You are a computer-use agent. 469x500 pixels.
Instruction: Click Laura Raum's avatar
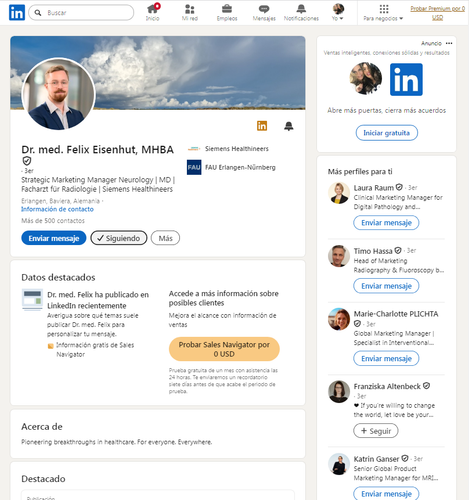click(339, 193)
